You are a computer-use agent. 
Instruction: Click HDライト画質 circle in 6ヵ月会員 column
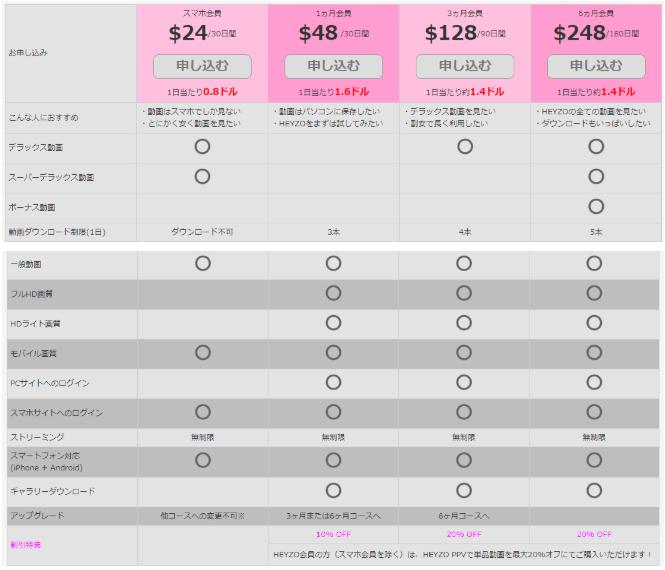point(595,323)
